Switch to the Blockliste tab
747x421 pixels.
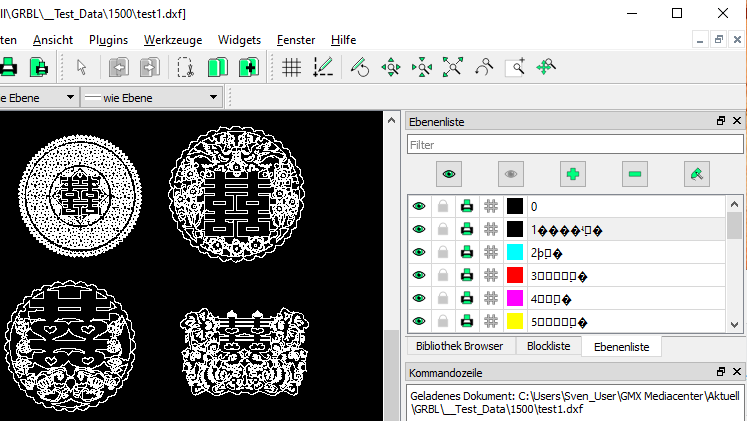(548, 346)
